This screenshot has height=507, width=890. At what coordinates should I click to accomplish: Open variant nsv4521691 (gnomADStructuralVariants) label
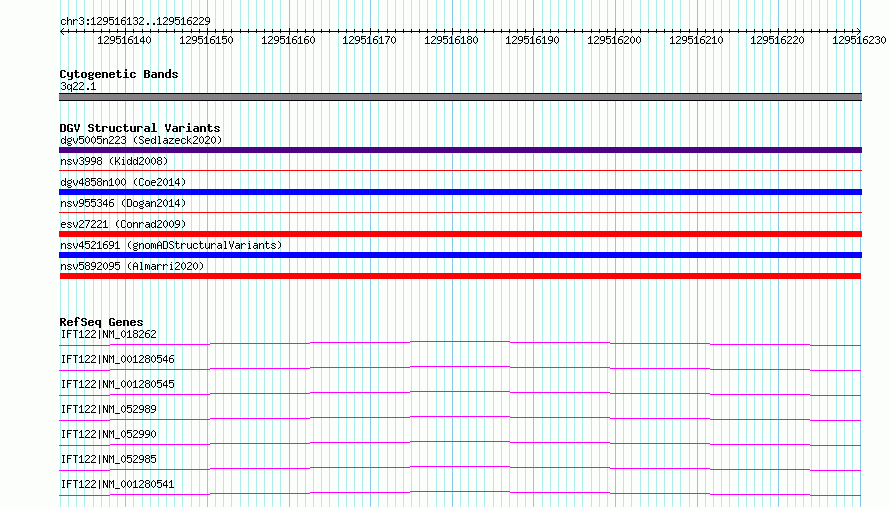pos(171,245)
